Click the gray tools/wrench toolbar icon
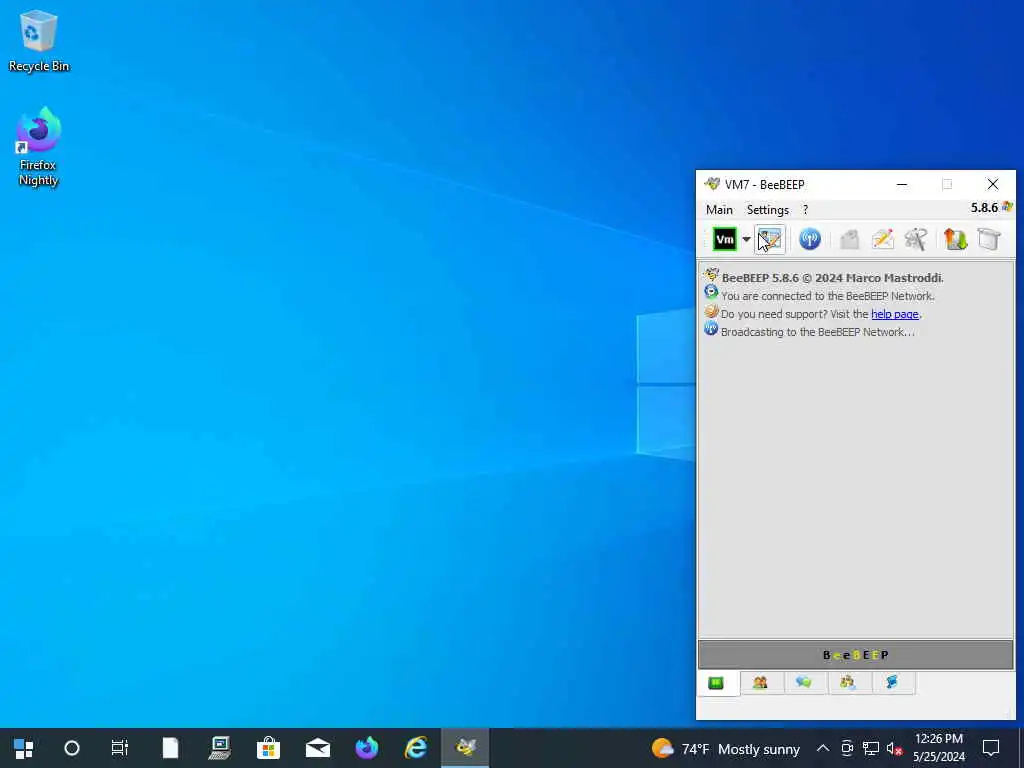 pos(916,239)
